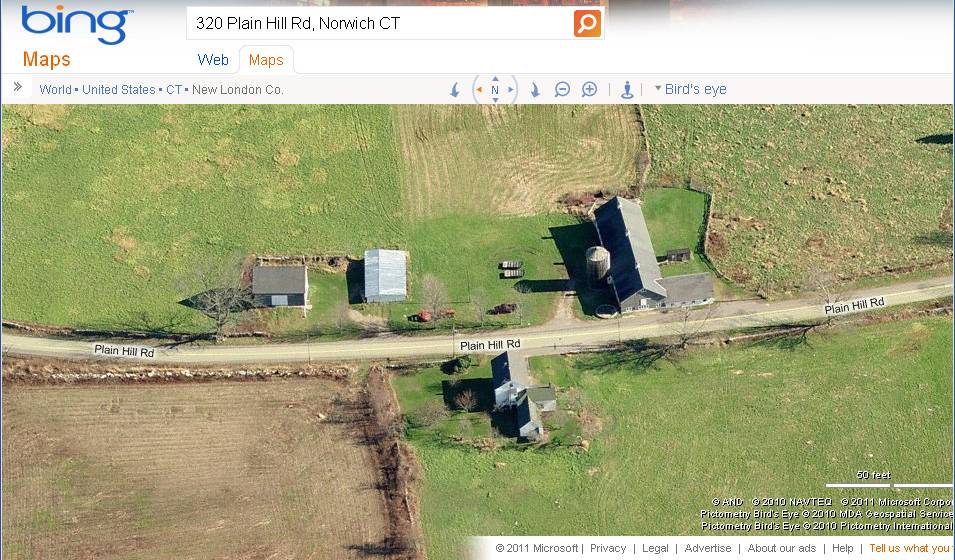
Task: Open the Bird's eye view dropdown
Action: click(x=690, y=89)
